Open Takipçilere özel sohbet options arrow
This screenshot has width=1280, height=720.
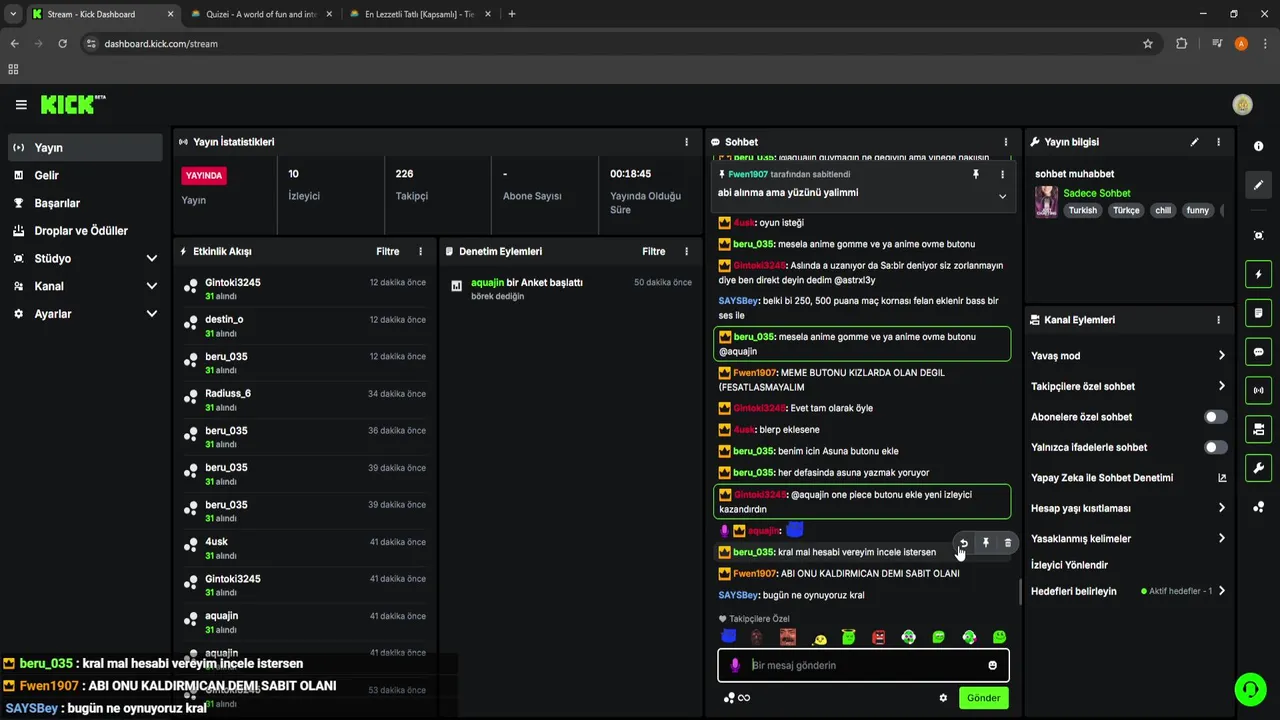1221,386
